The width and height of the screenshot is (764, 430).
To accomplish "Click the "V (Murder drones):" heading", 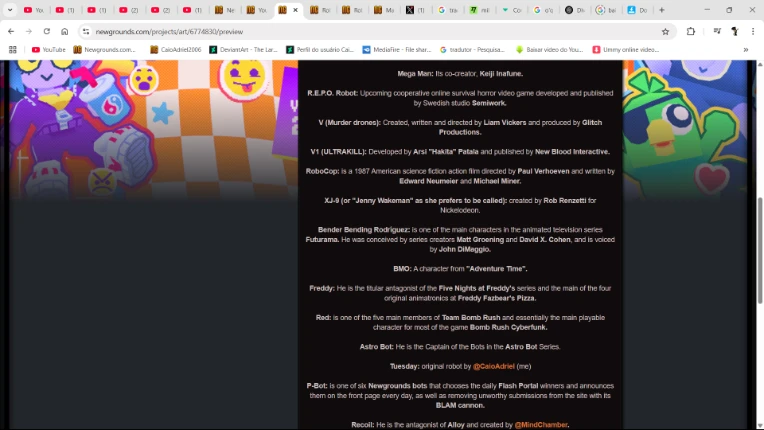I will (x=349, y=122).
